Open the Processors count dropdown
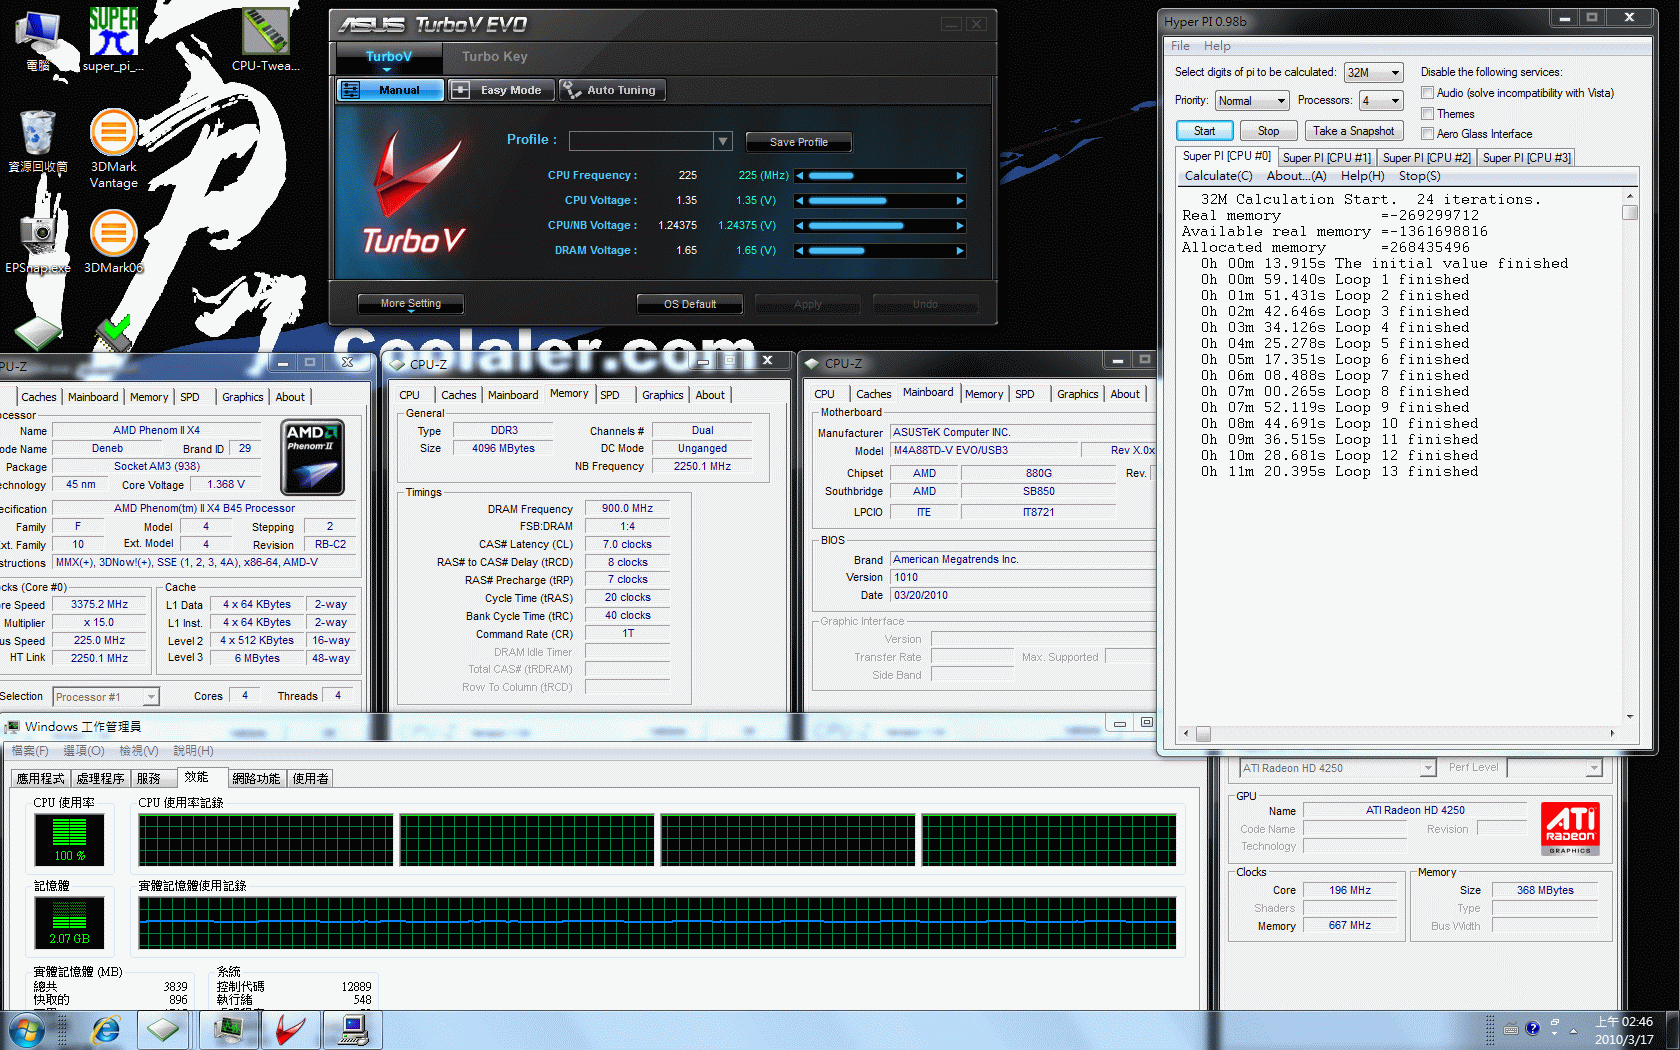The width and height of the screenshot is (1680, 1050). (x=1381, y=101)
